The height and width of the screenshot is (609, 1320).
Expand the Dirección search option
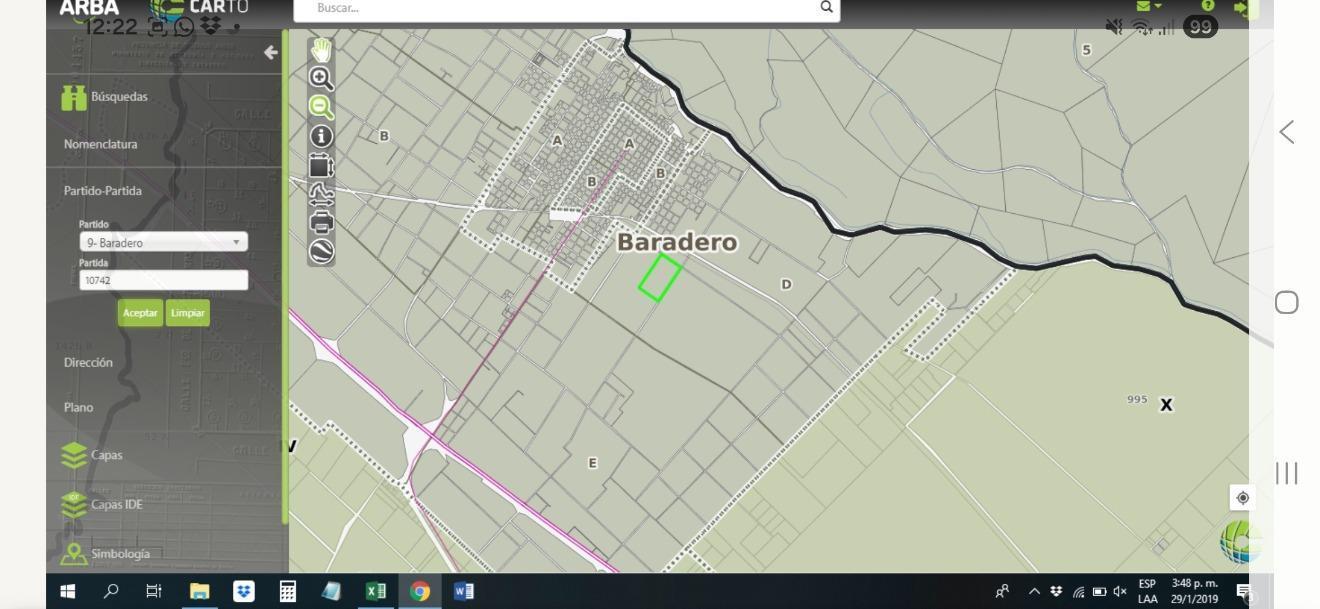[x=88, y=363]
